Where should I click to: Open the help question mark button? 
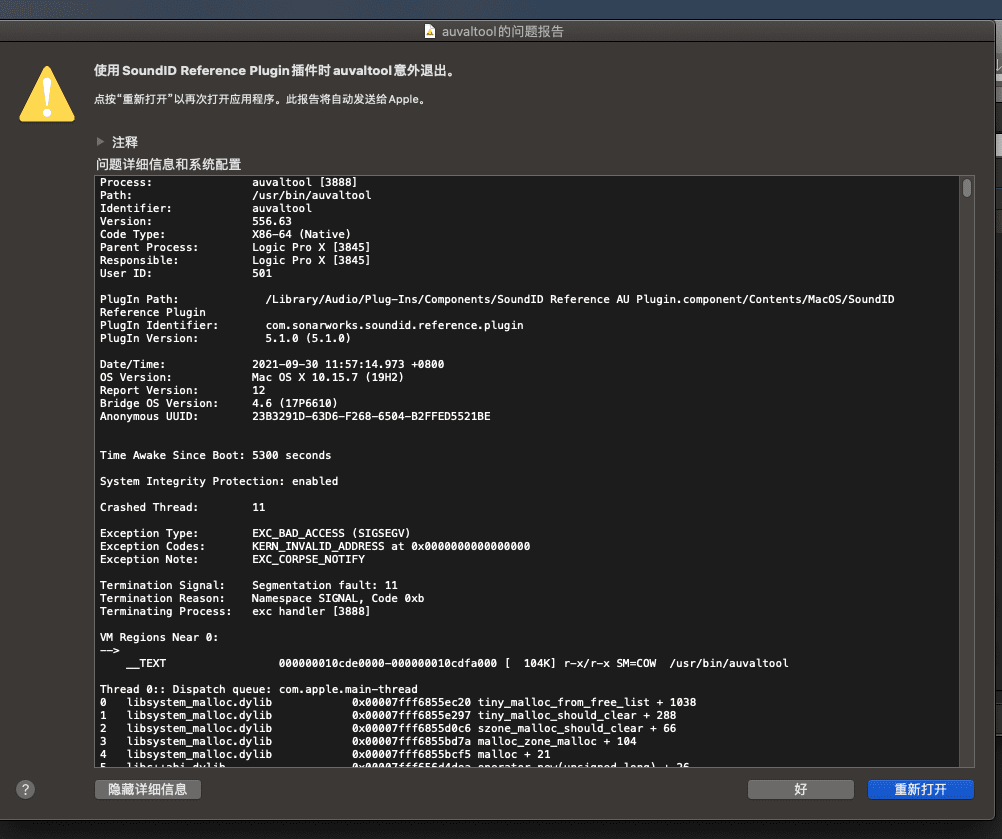26,789
